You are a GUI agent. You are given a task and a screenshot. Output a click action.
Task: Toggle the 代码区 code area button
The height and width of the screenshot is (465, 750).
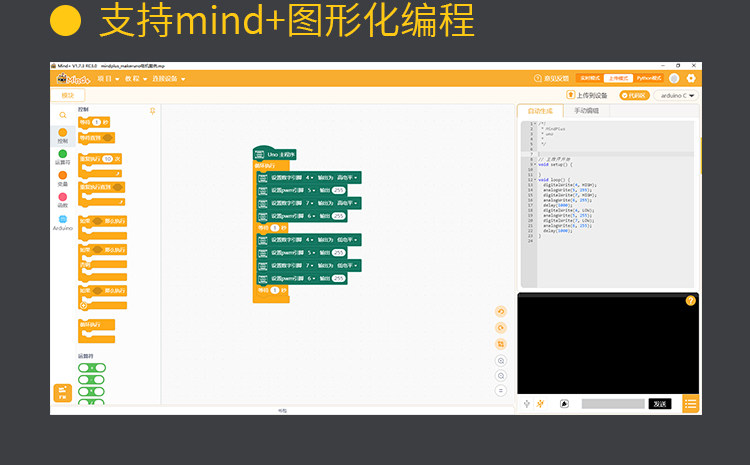[x=634, y=95]
